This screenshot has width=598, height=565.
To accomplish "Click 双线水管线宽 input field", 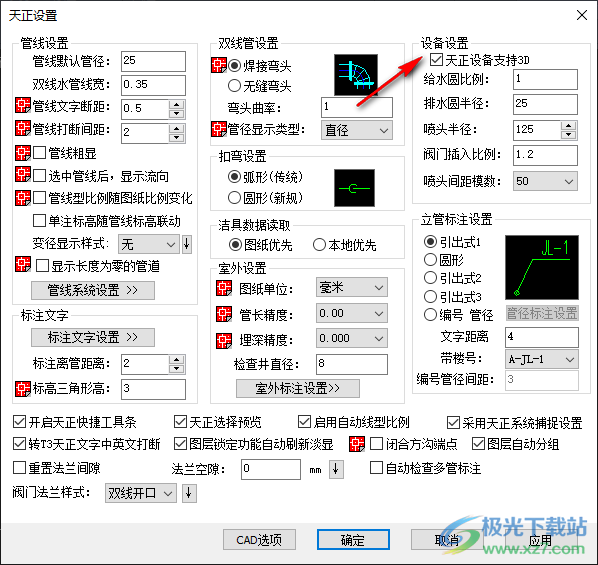I will (153, 85).
